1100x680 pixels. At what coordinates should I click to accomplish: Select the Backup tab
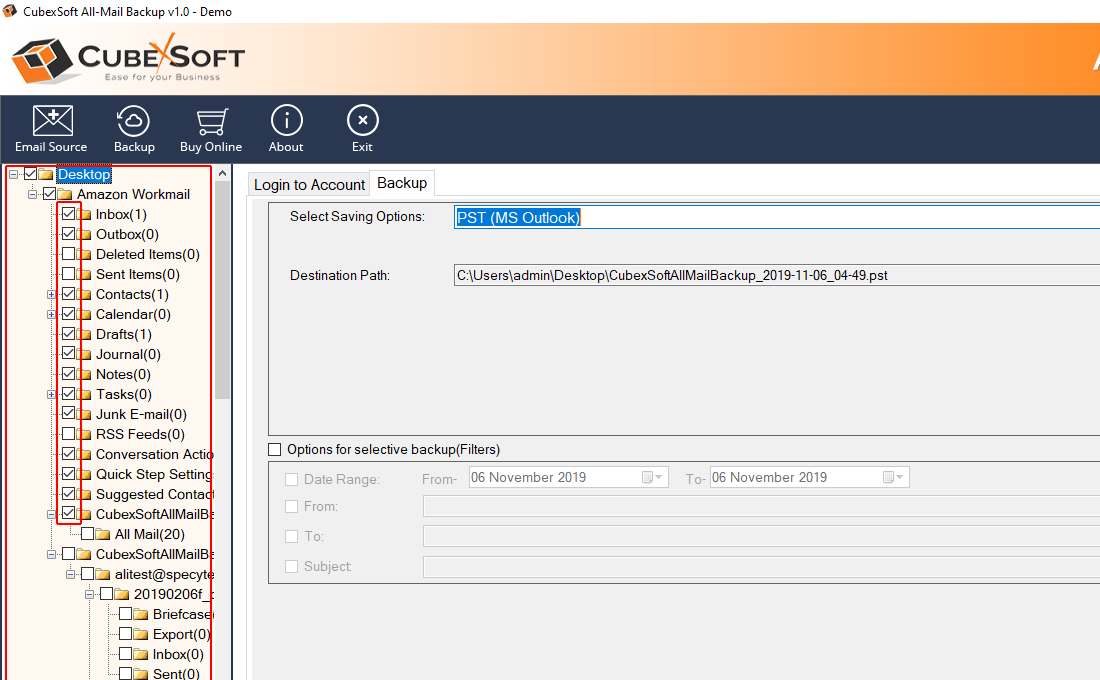point(402,183)
